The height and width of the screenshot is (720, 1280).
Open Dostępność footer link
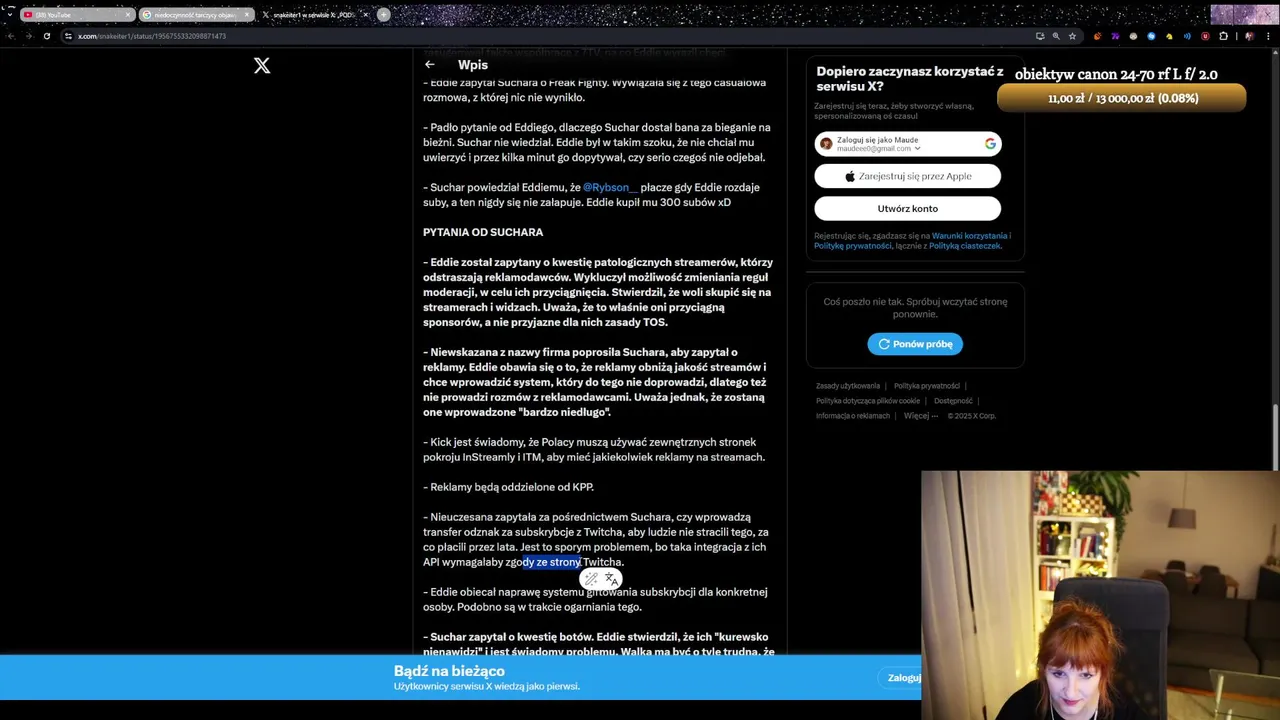(x=953, y=401)
